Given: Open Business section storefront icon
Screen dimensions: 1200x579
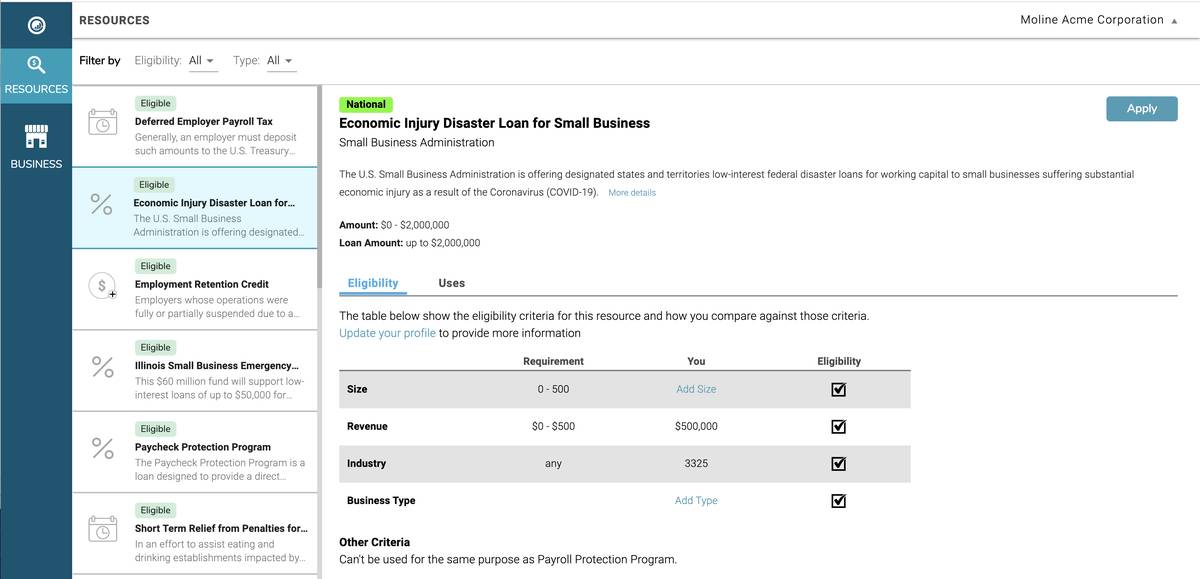Looking at the screenshot, I should coord(36,136).
